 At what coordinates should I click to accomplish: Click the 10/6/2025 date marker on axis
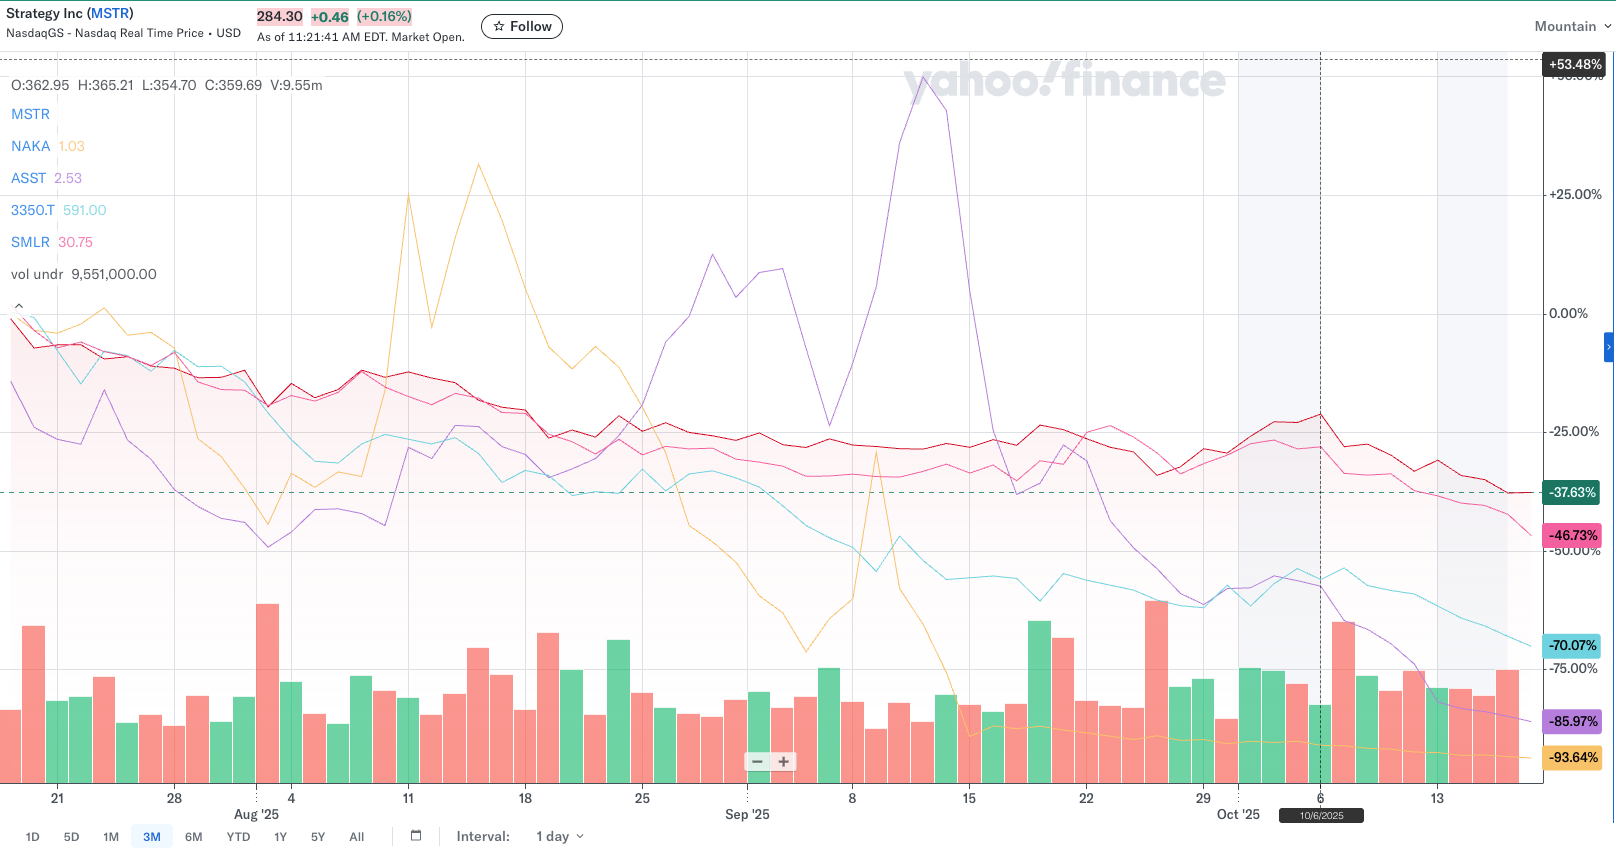(1321, 816)
